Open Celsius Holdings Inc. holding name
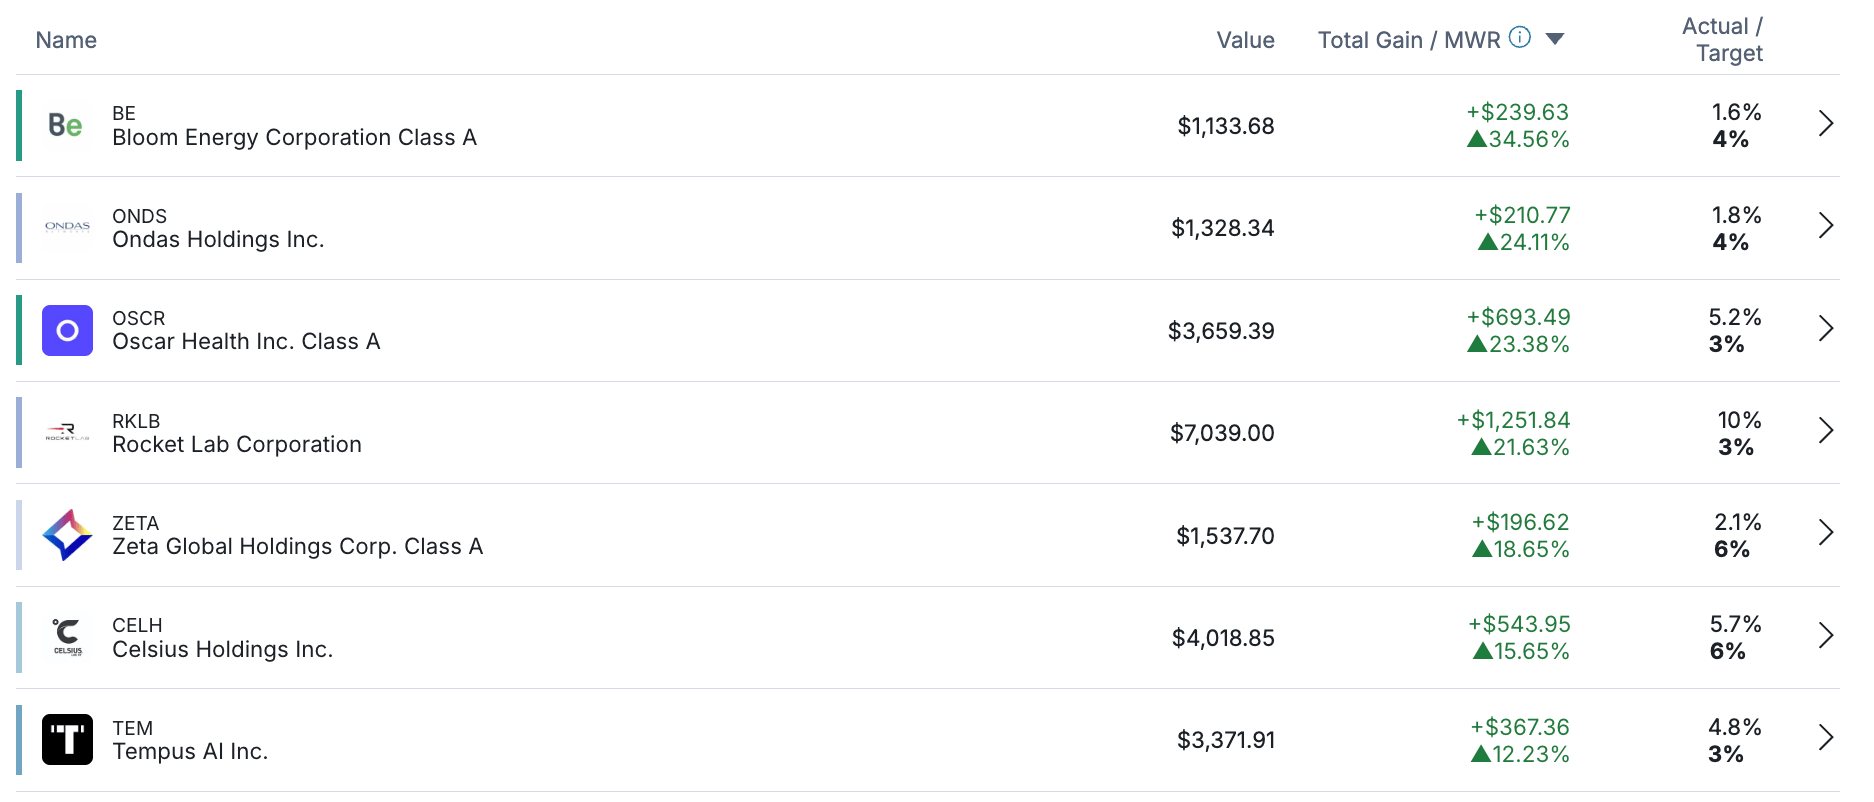The image size is (1874, 802). coord(222,650)
